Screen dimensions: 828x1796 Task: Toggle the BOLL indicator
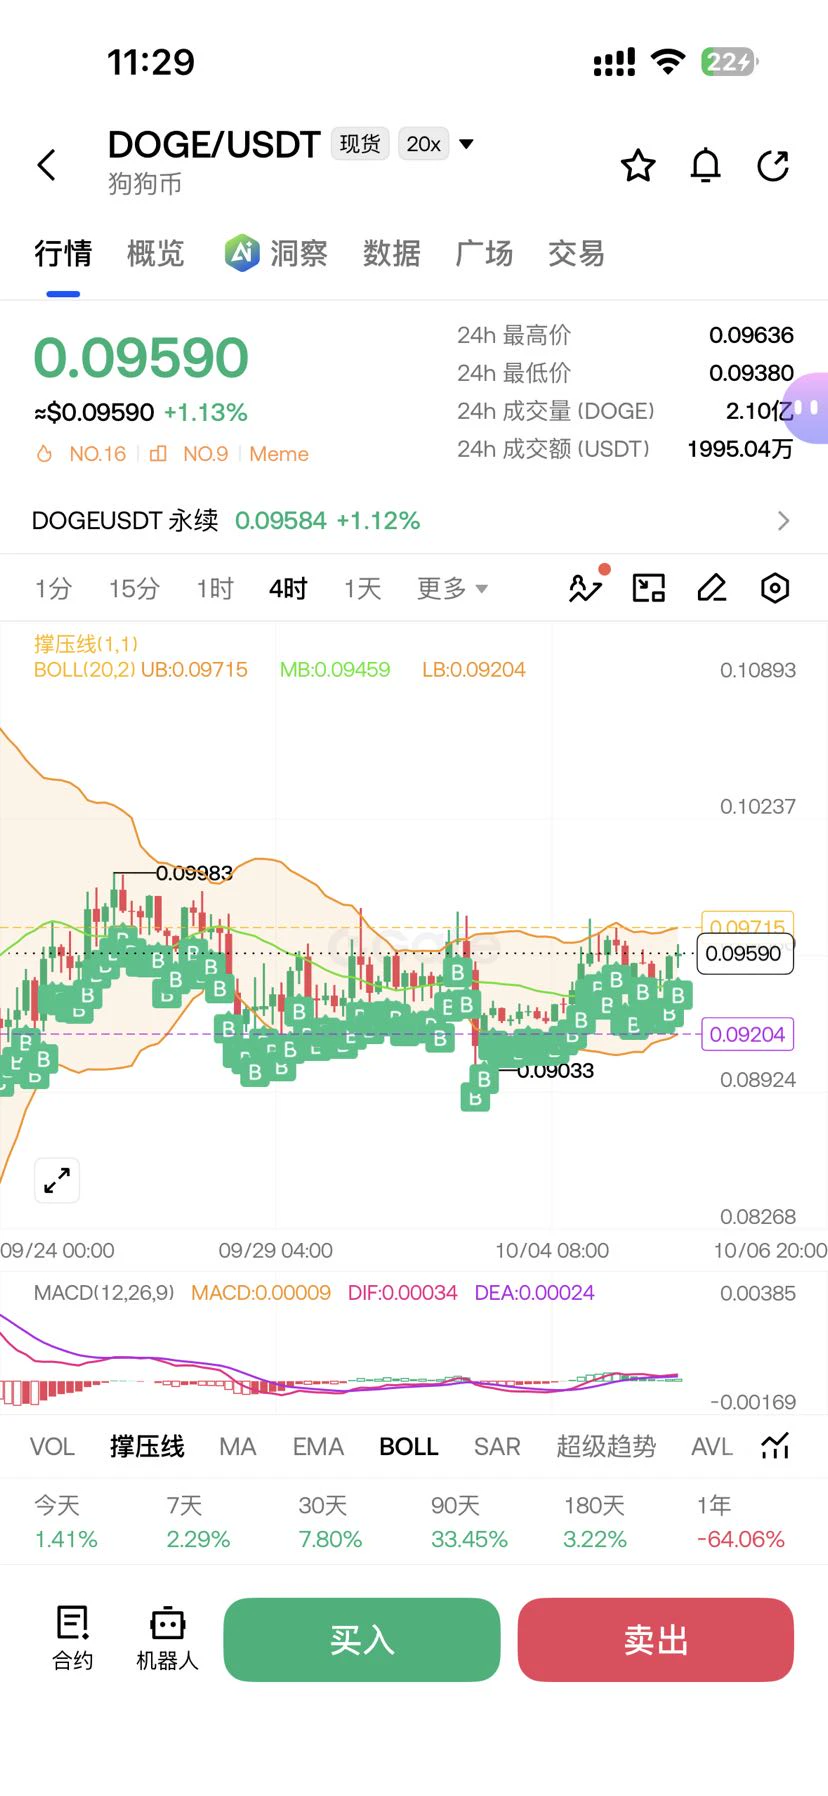coord(409,1446)
